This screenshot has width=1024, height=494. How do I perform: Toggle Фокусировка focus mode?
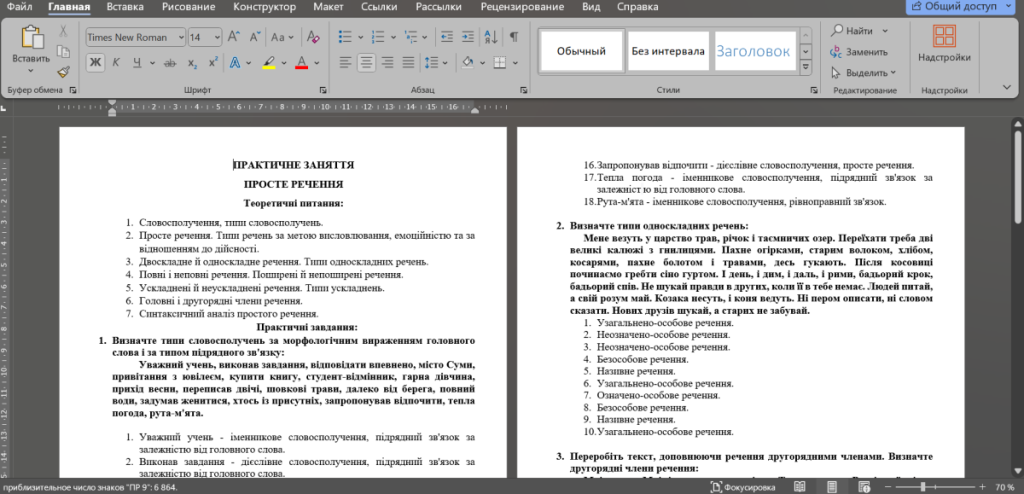click(x=743, y=487)
